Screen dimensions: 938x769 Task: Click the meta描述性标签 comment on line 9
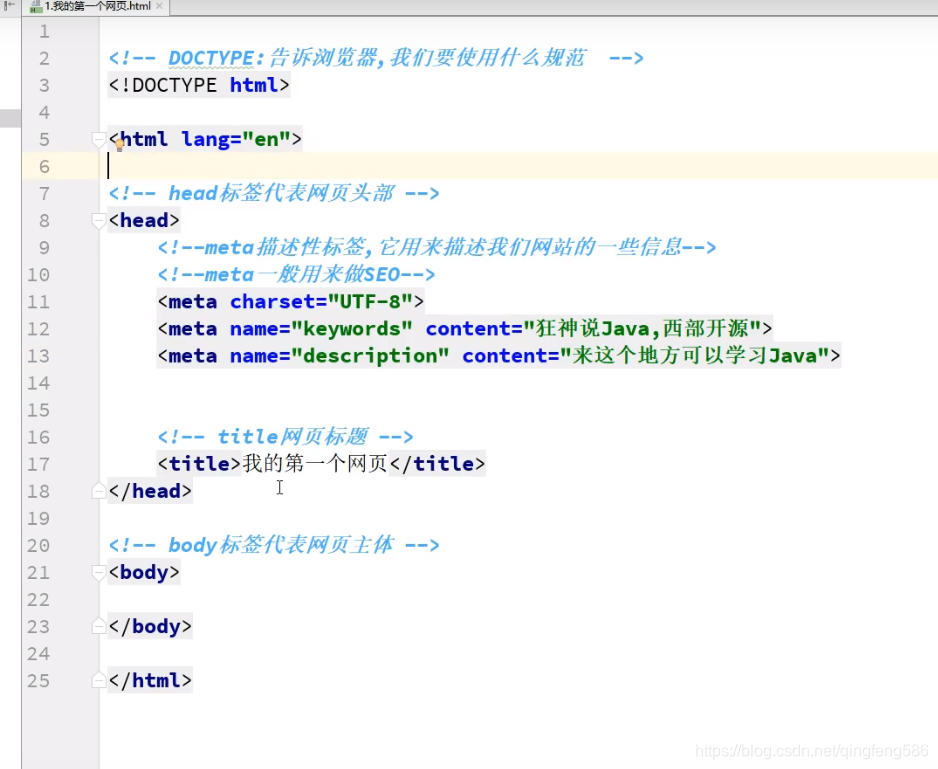437,247
